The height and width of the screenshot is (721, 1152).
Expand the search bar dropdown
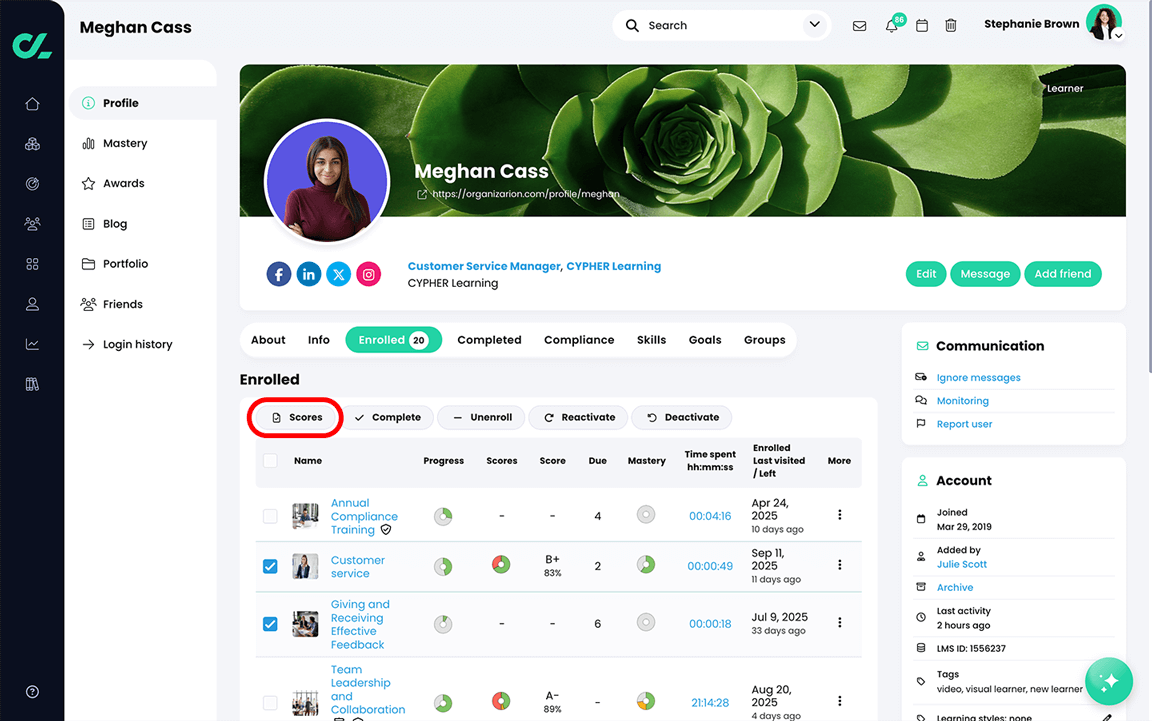click(x=814, y=24)
